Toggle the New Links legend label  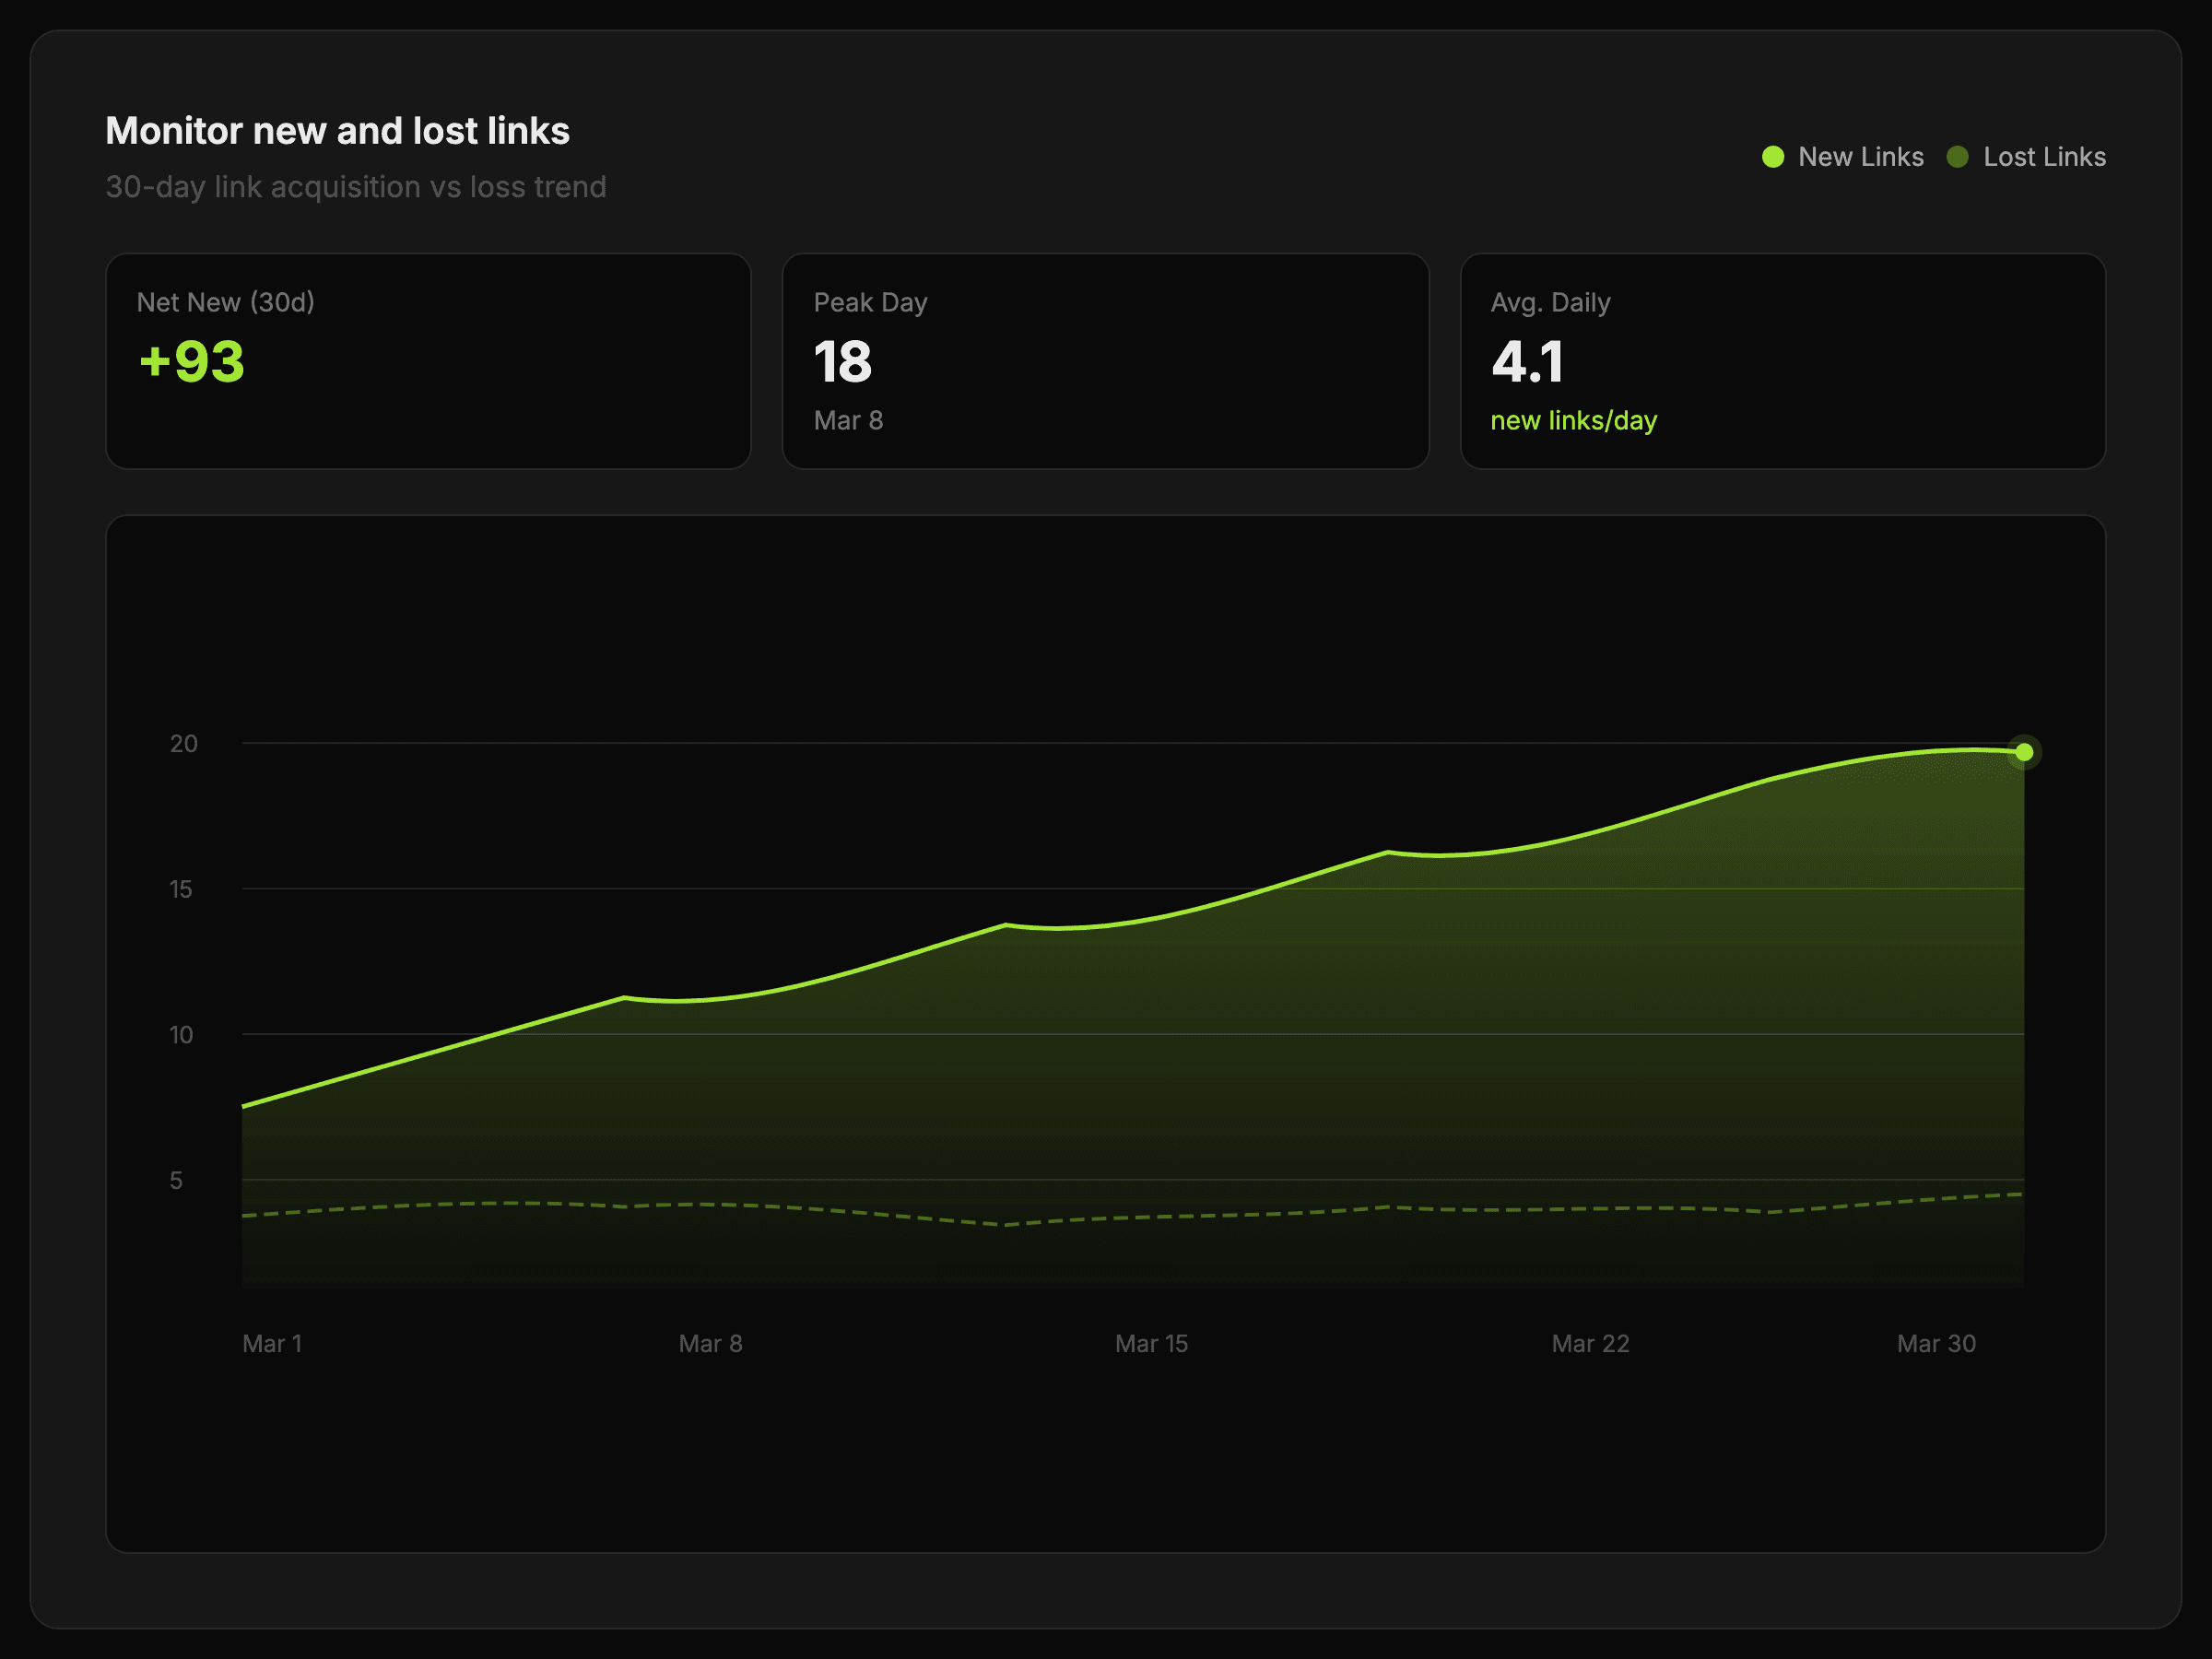click(1860, 157)
